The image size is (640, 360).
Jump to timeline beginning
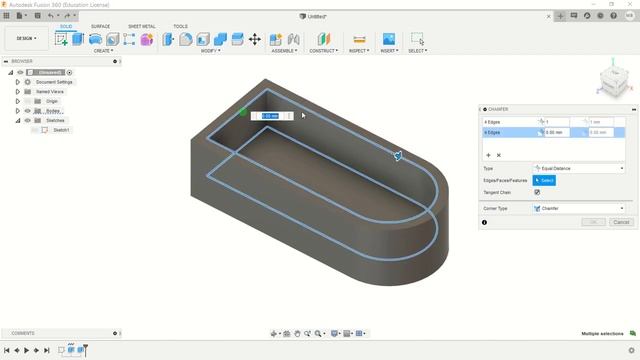pos(7,350)
